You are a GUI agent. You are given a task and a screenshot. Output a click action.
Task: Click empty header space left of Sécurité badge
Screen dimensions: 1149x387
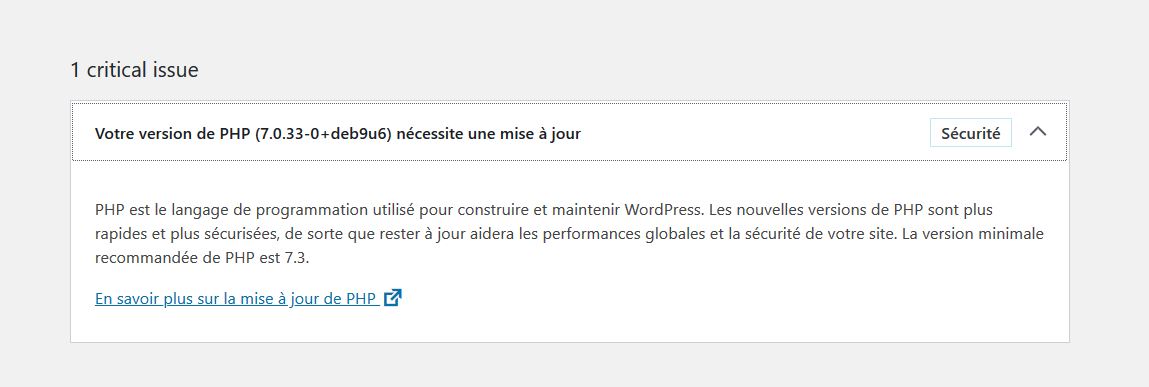755,133
